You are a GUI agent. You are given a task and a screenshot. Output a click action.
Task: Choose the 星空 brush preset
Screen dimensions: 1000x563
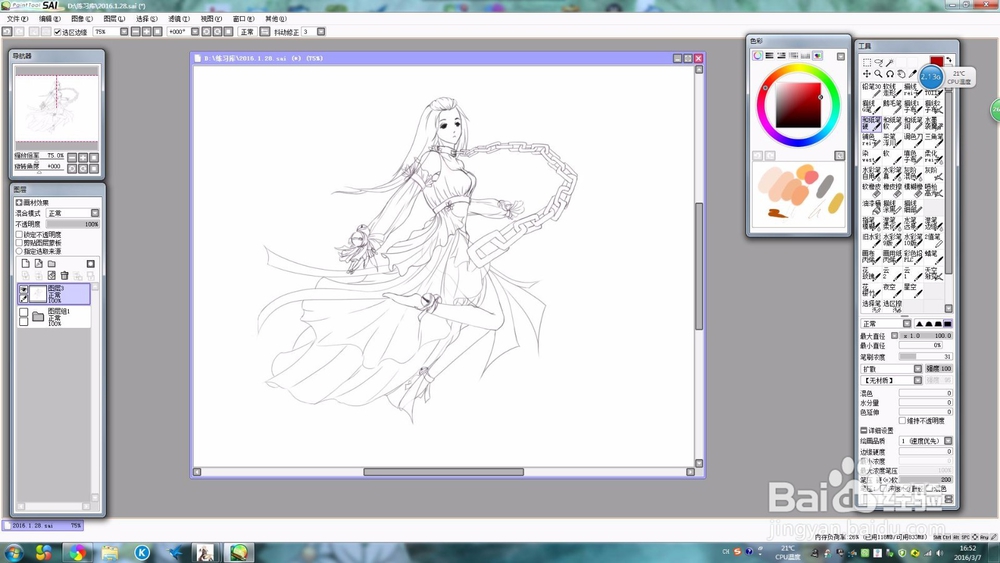click(x=913, y=290)
